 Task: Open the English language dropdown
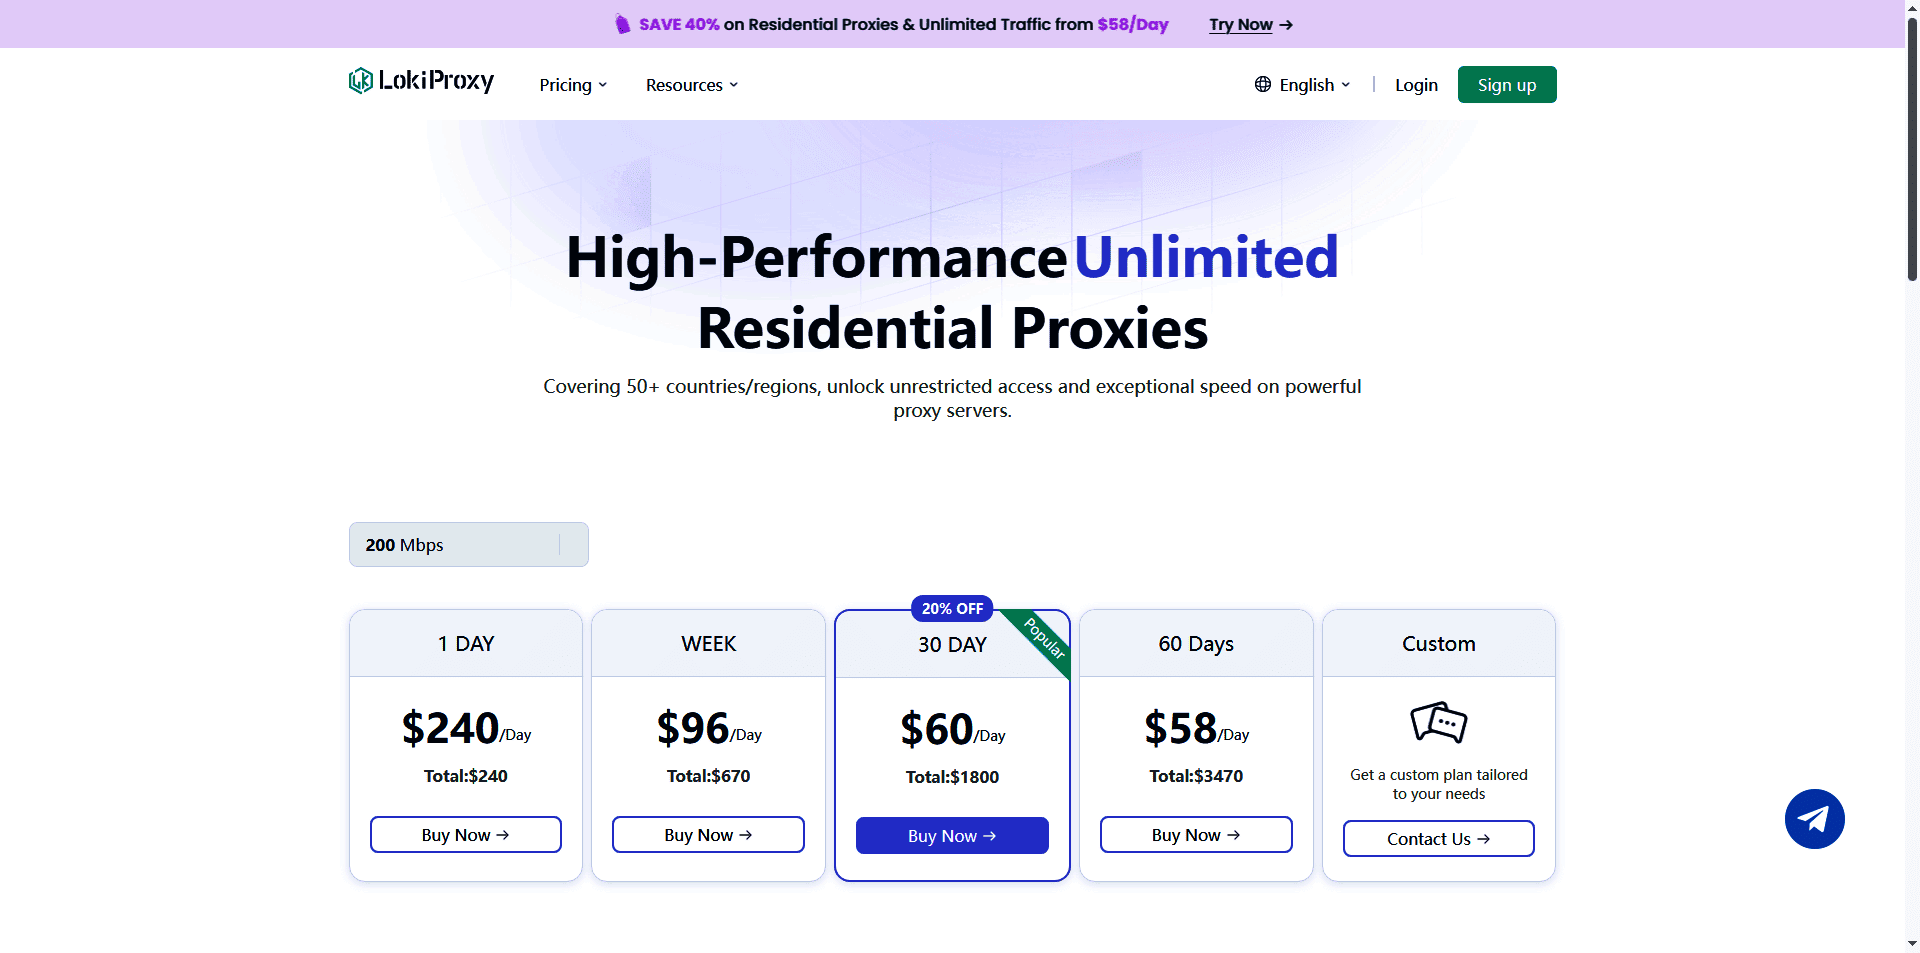coord(1314,85)
